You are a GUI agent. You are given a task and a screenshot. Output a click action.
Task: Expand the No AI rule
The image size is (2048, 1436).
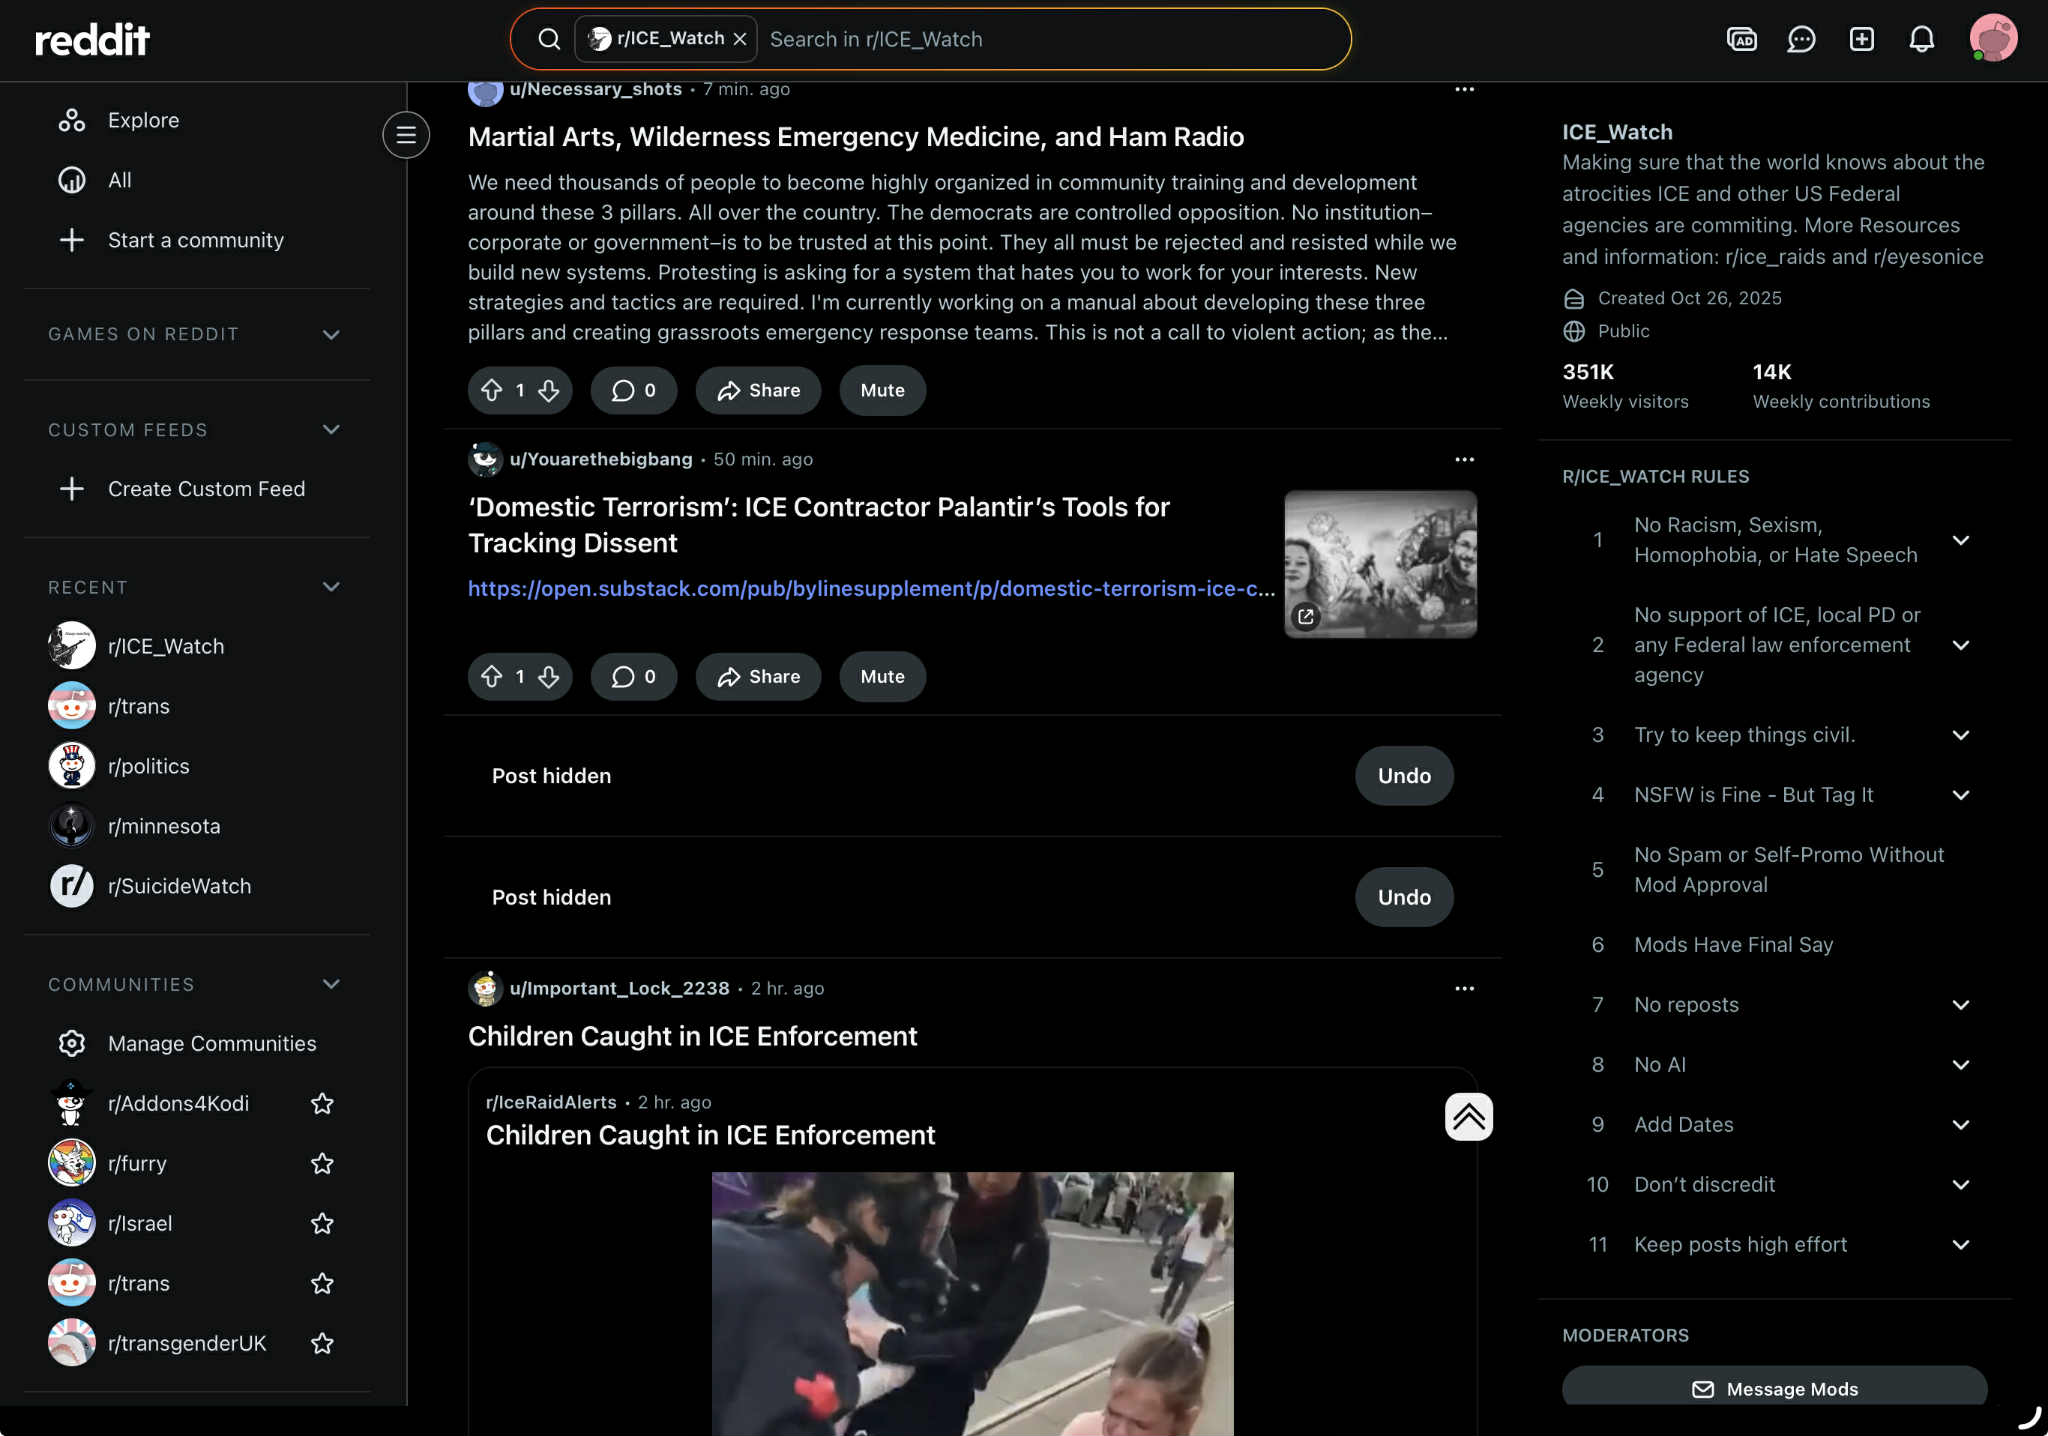[x=1960, y=1065]
